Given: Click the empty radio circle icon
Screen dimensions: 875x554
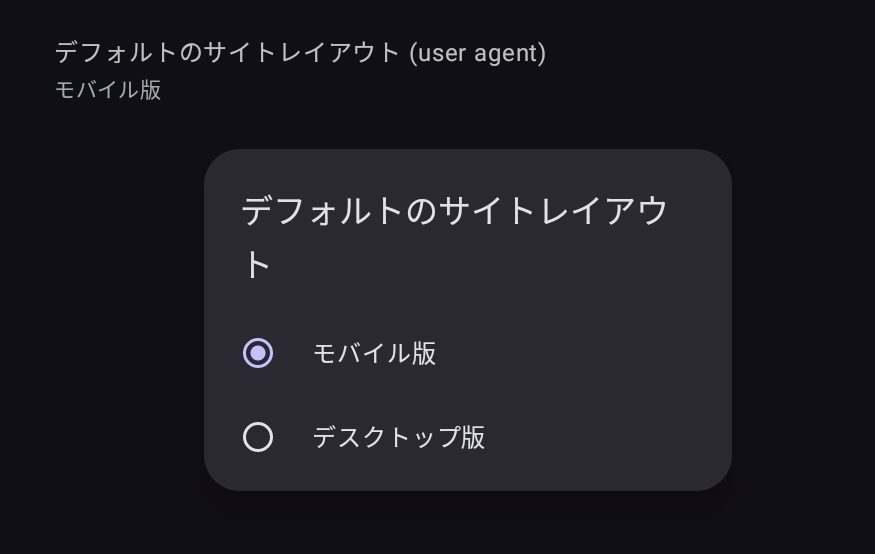Looking at the screenshot, I should click(x=258, y=437).
